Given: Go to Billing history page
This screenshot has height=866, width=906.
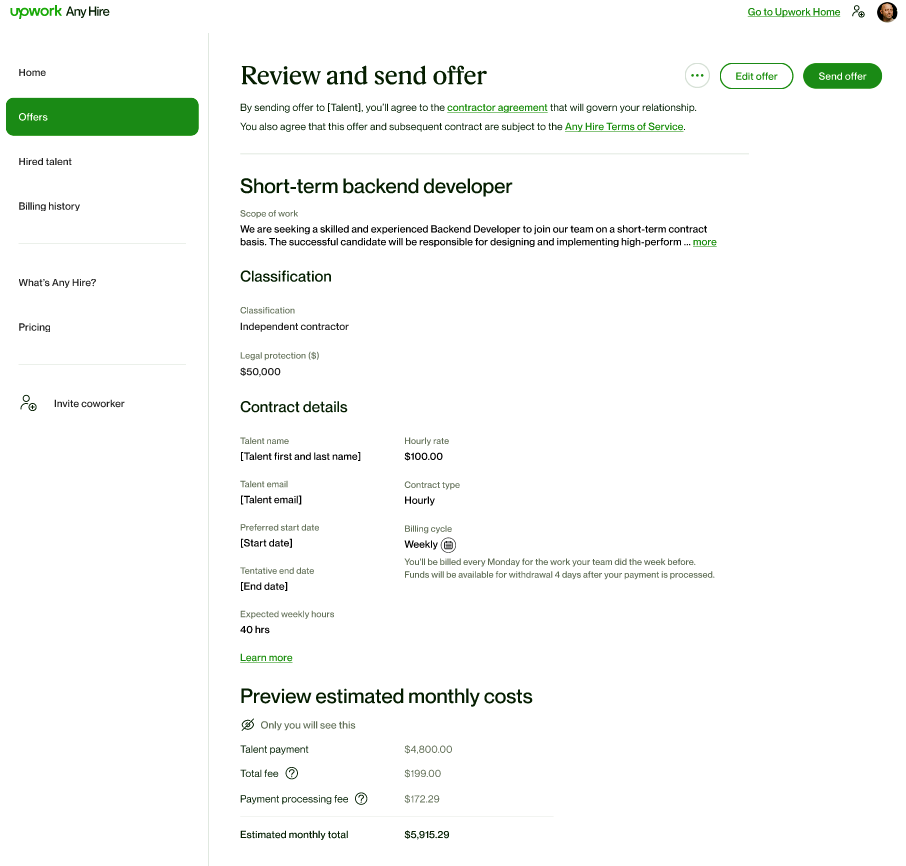Looking at the screenshot, I should (x=49, y=206).
